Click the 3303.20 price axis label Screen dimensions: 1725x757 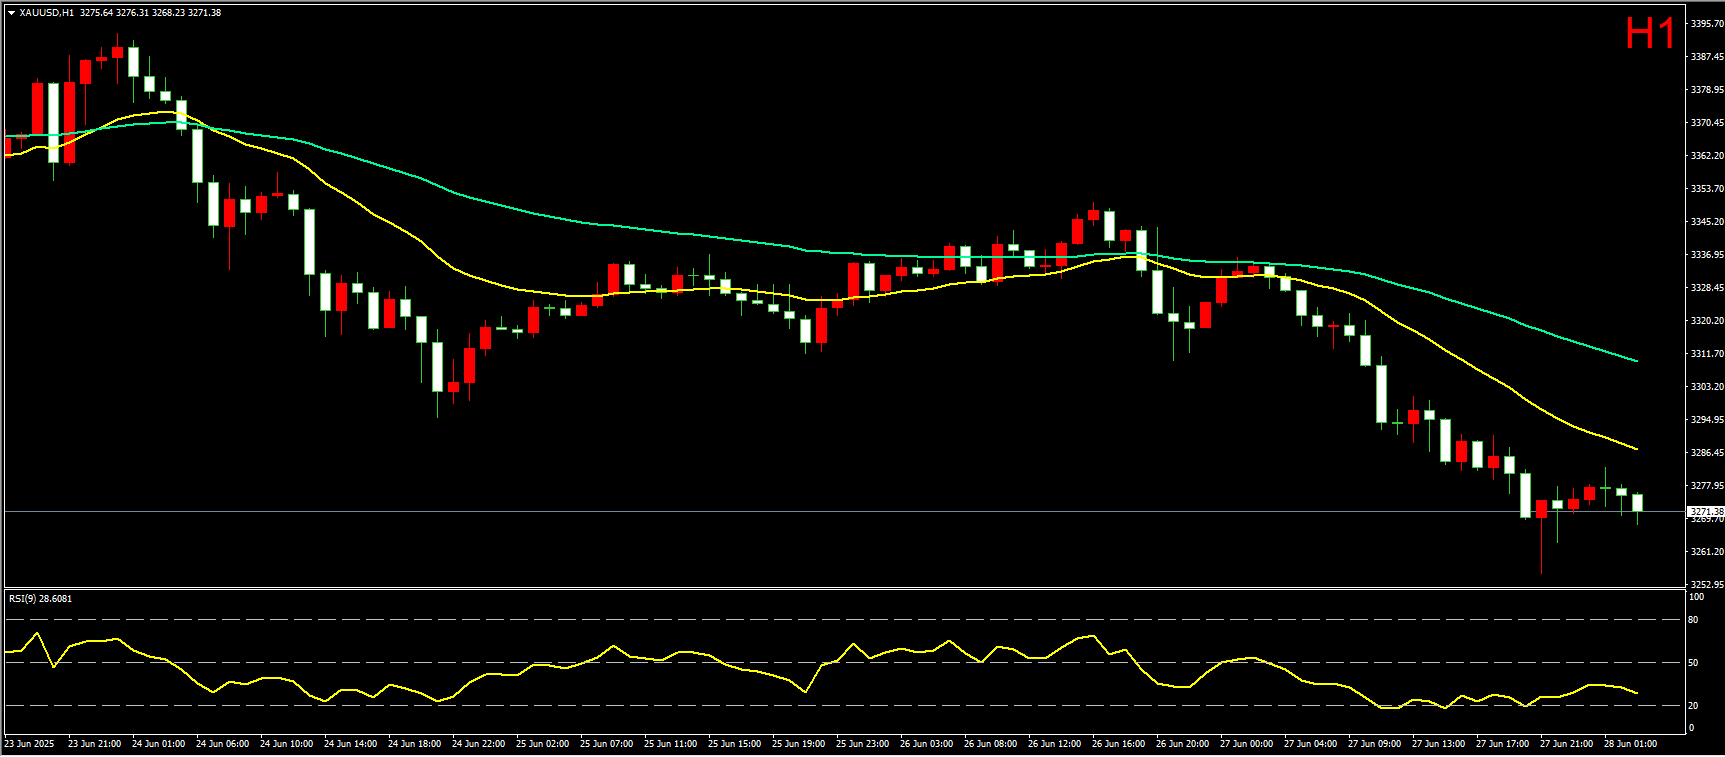[x=1707, y=386]
